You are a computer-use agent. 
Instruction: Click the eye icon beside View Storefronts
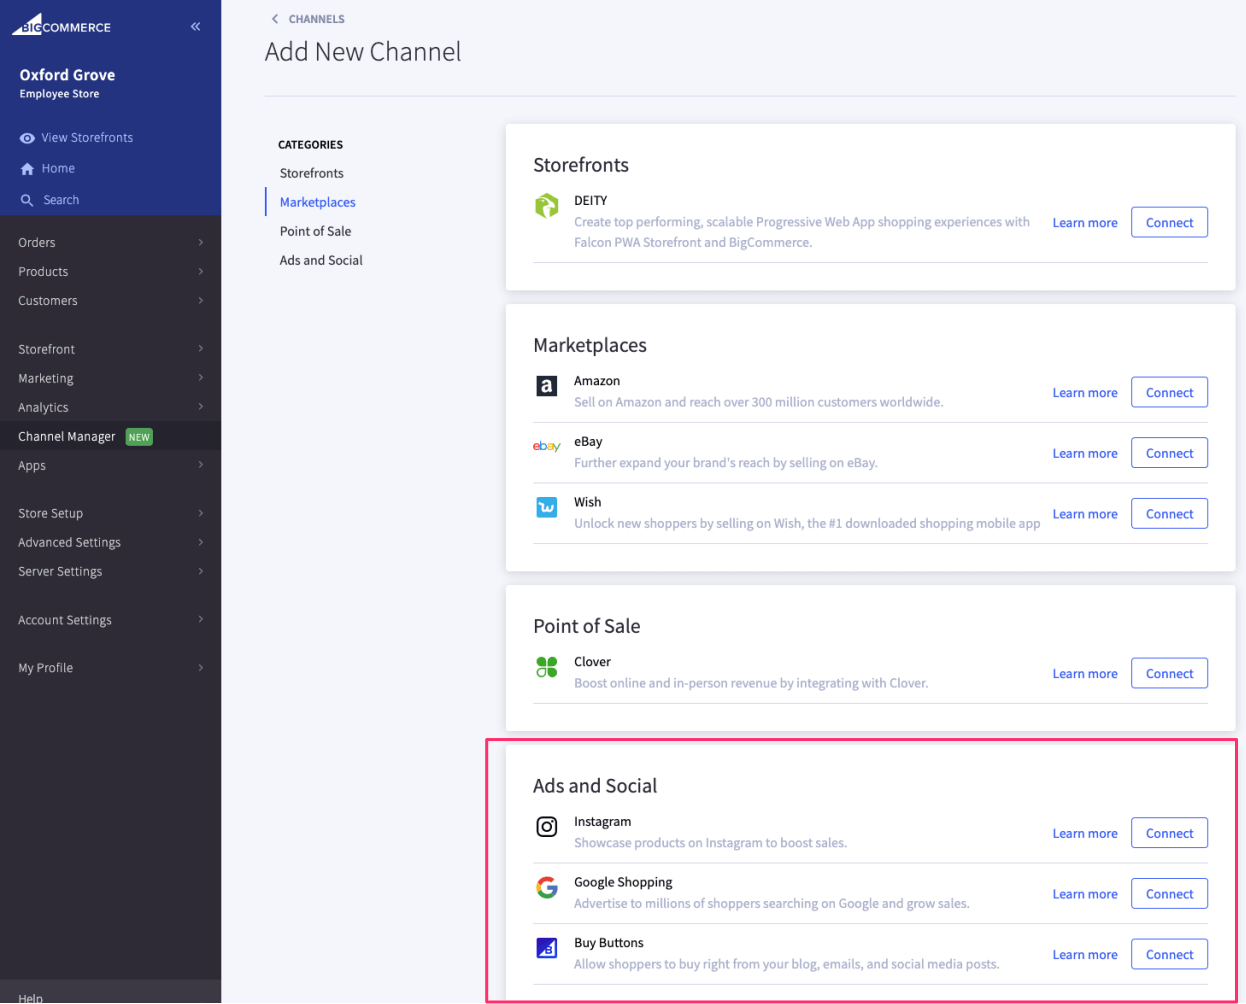[x=27, y=138]
